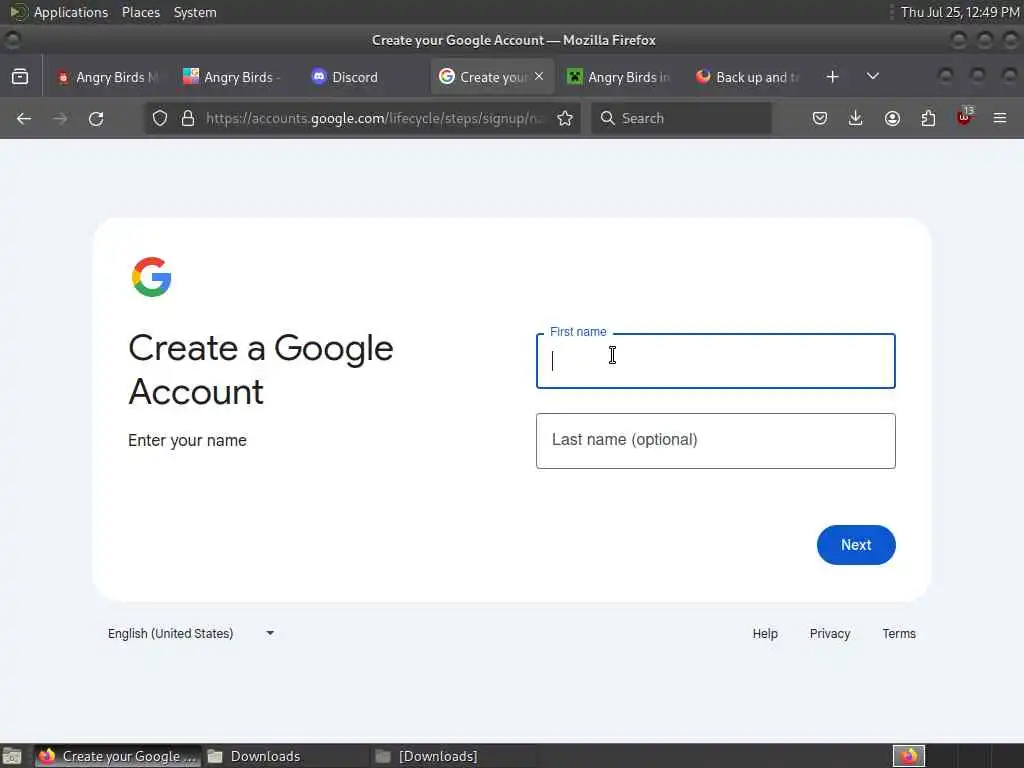Click the Firefox workspace switcher thumbnail
Screen dimensions: 1024x768
pyautogui.click(x=908, y=756)
